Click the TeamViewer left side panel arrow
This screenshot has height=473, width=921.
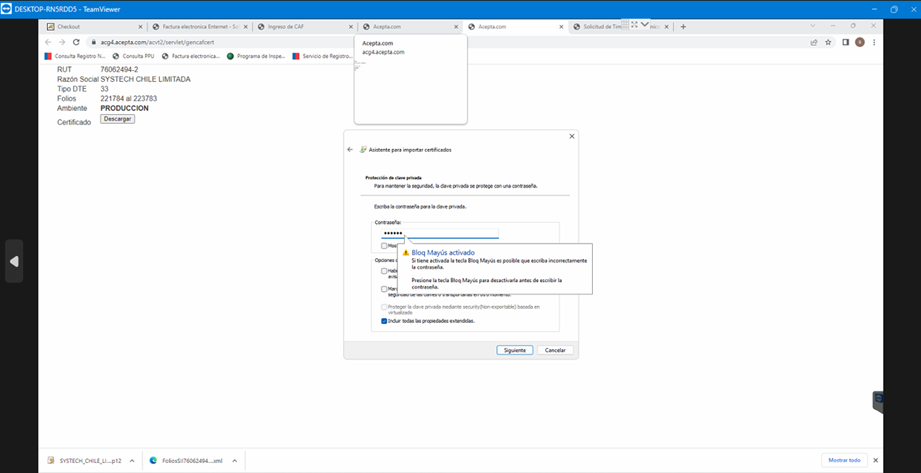coord(14,261)
